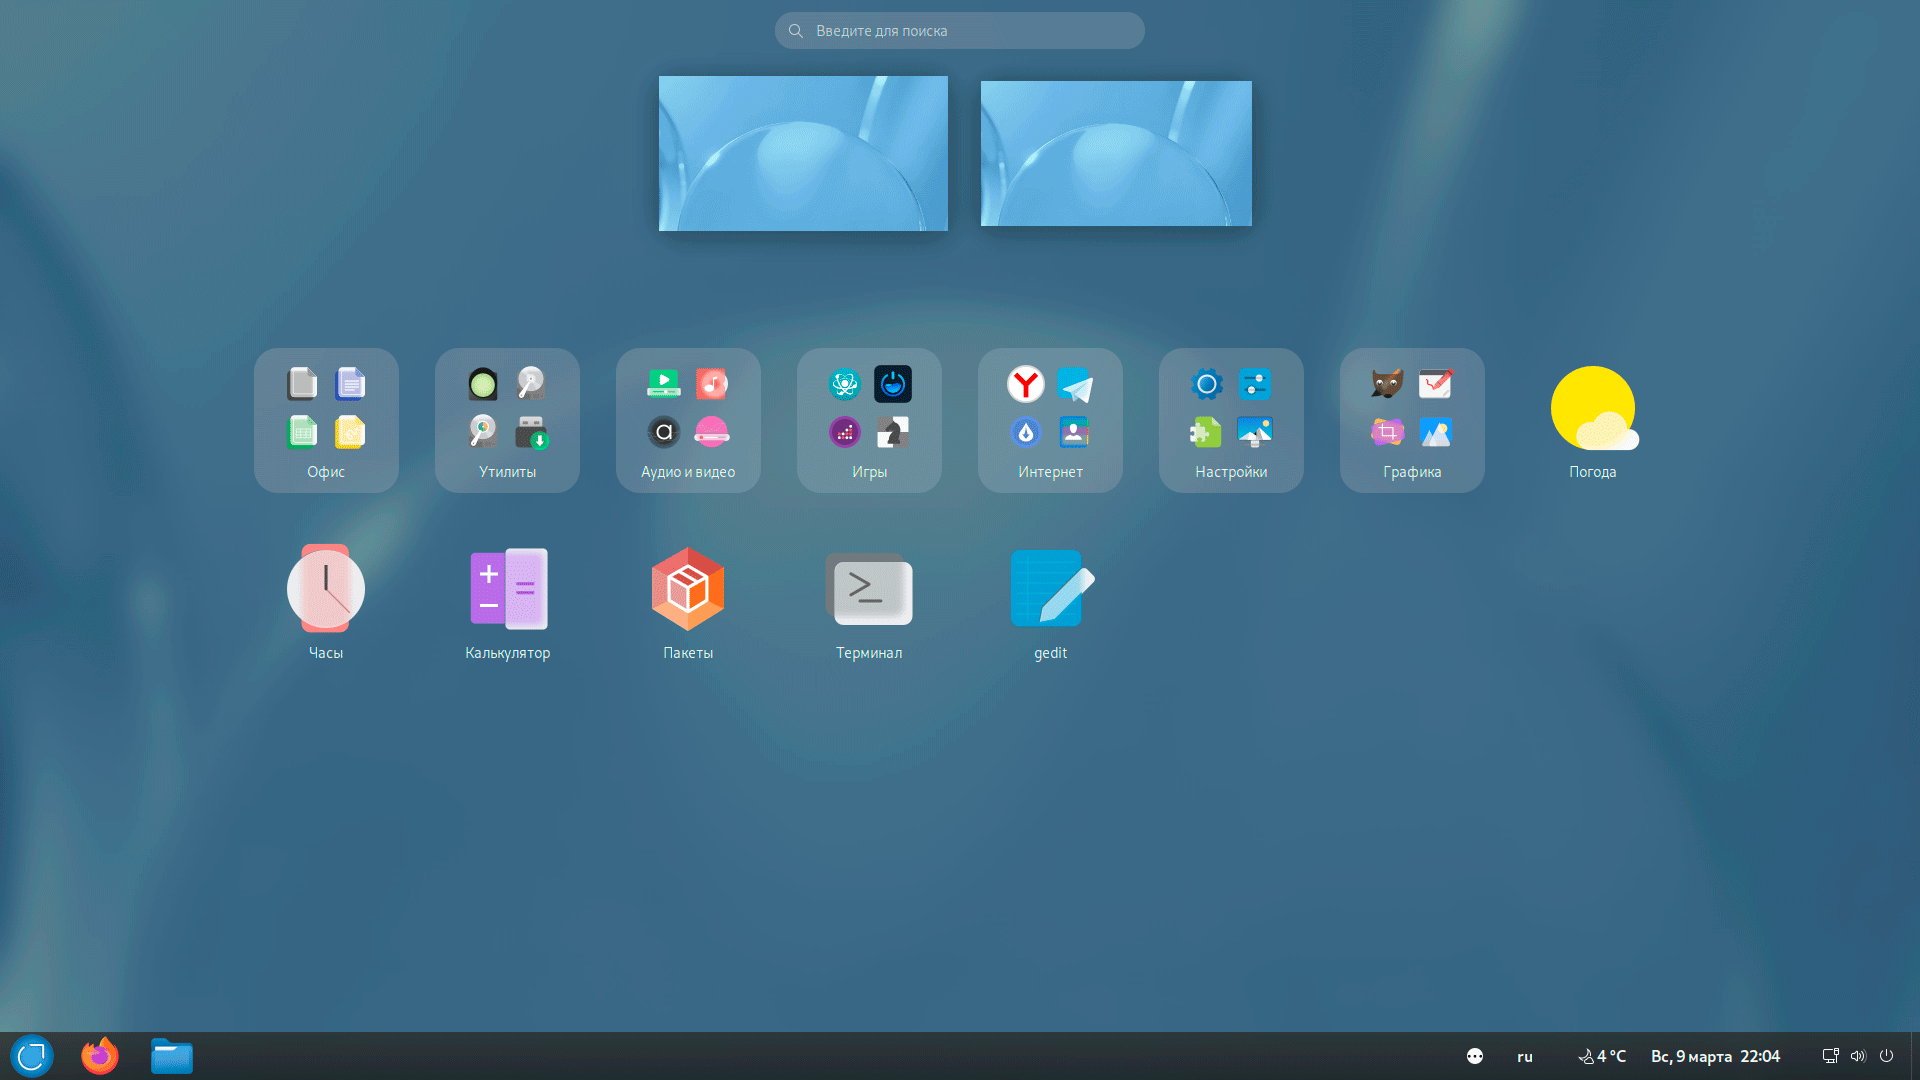Viewport: 1920px width, 1080px height.
Task: Open the Clock app (Часы)
Action: 326,590
